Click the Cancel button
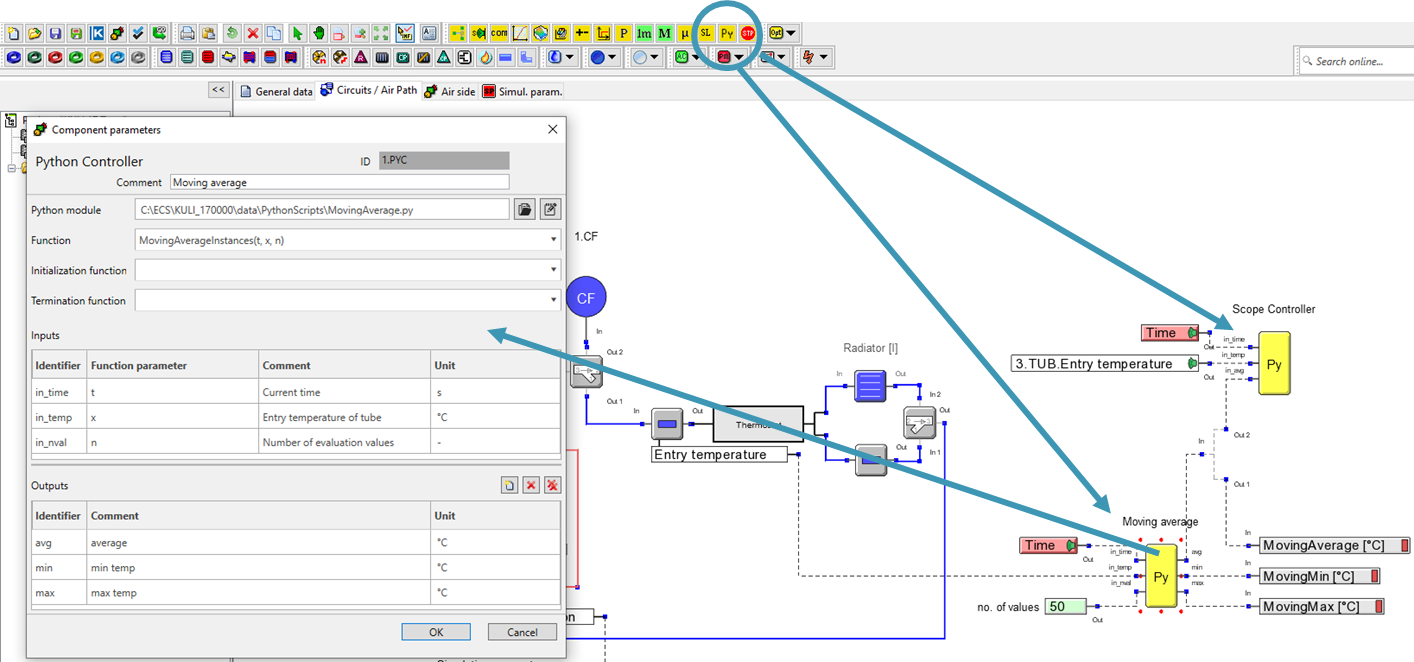The width and height of the screenshot is (1414, 662). [522, 632]
